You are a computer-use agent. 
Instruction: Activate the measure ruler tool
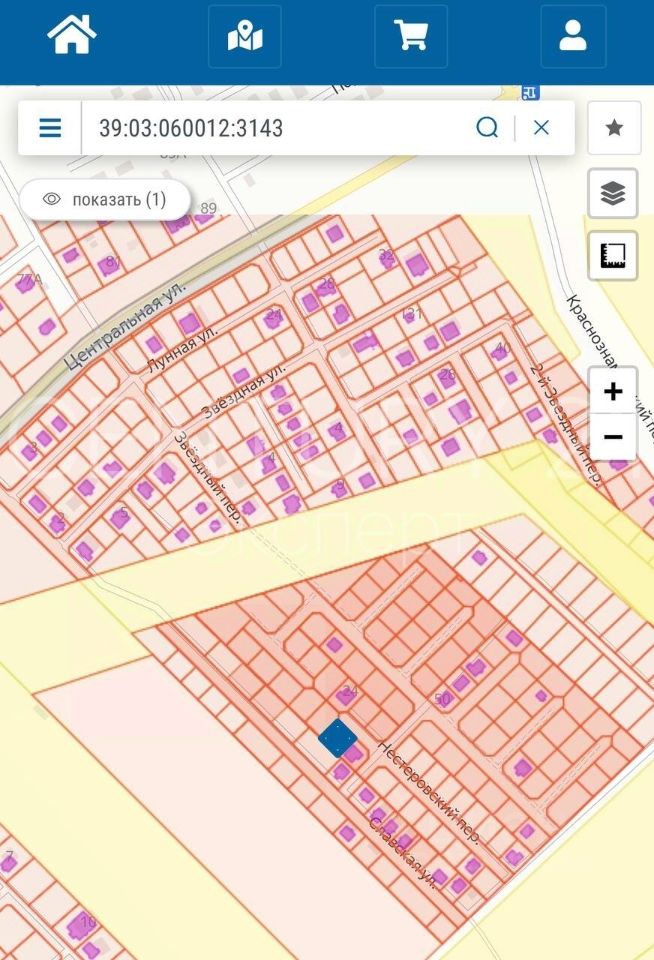click(x=612, y=255)
